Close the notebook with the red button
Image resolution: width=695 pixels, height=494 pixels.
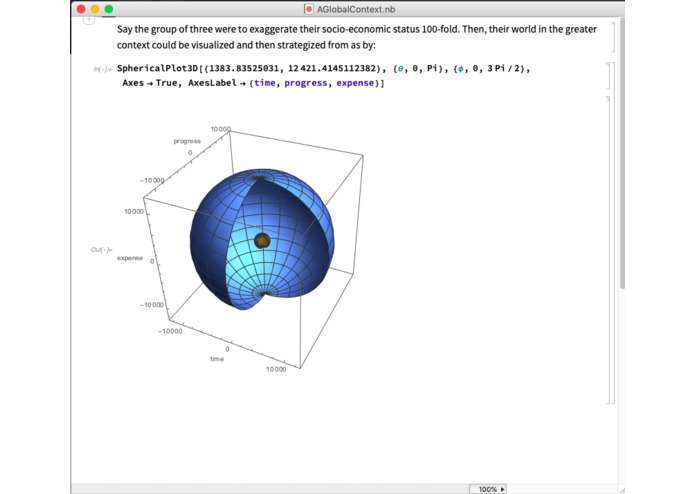81,9
